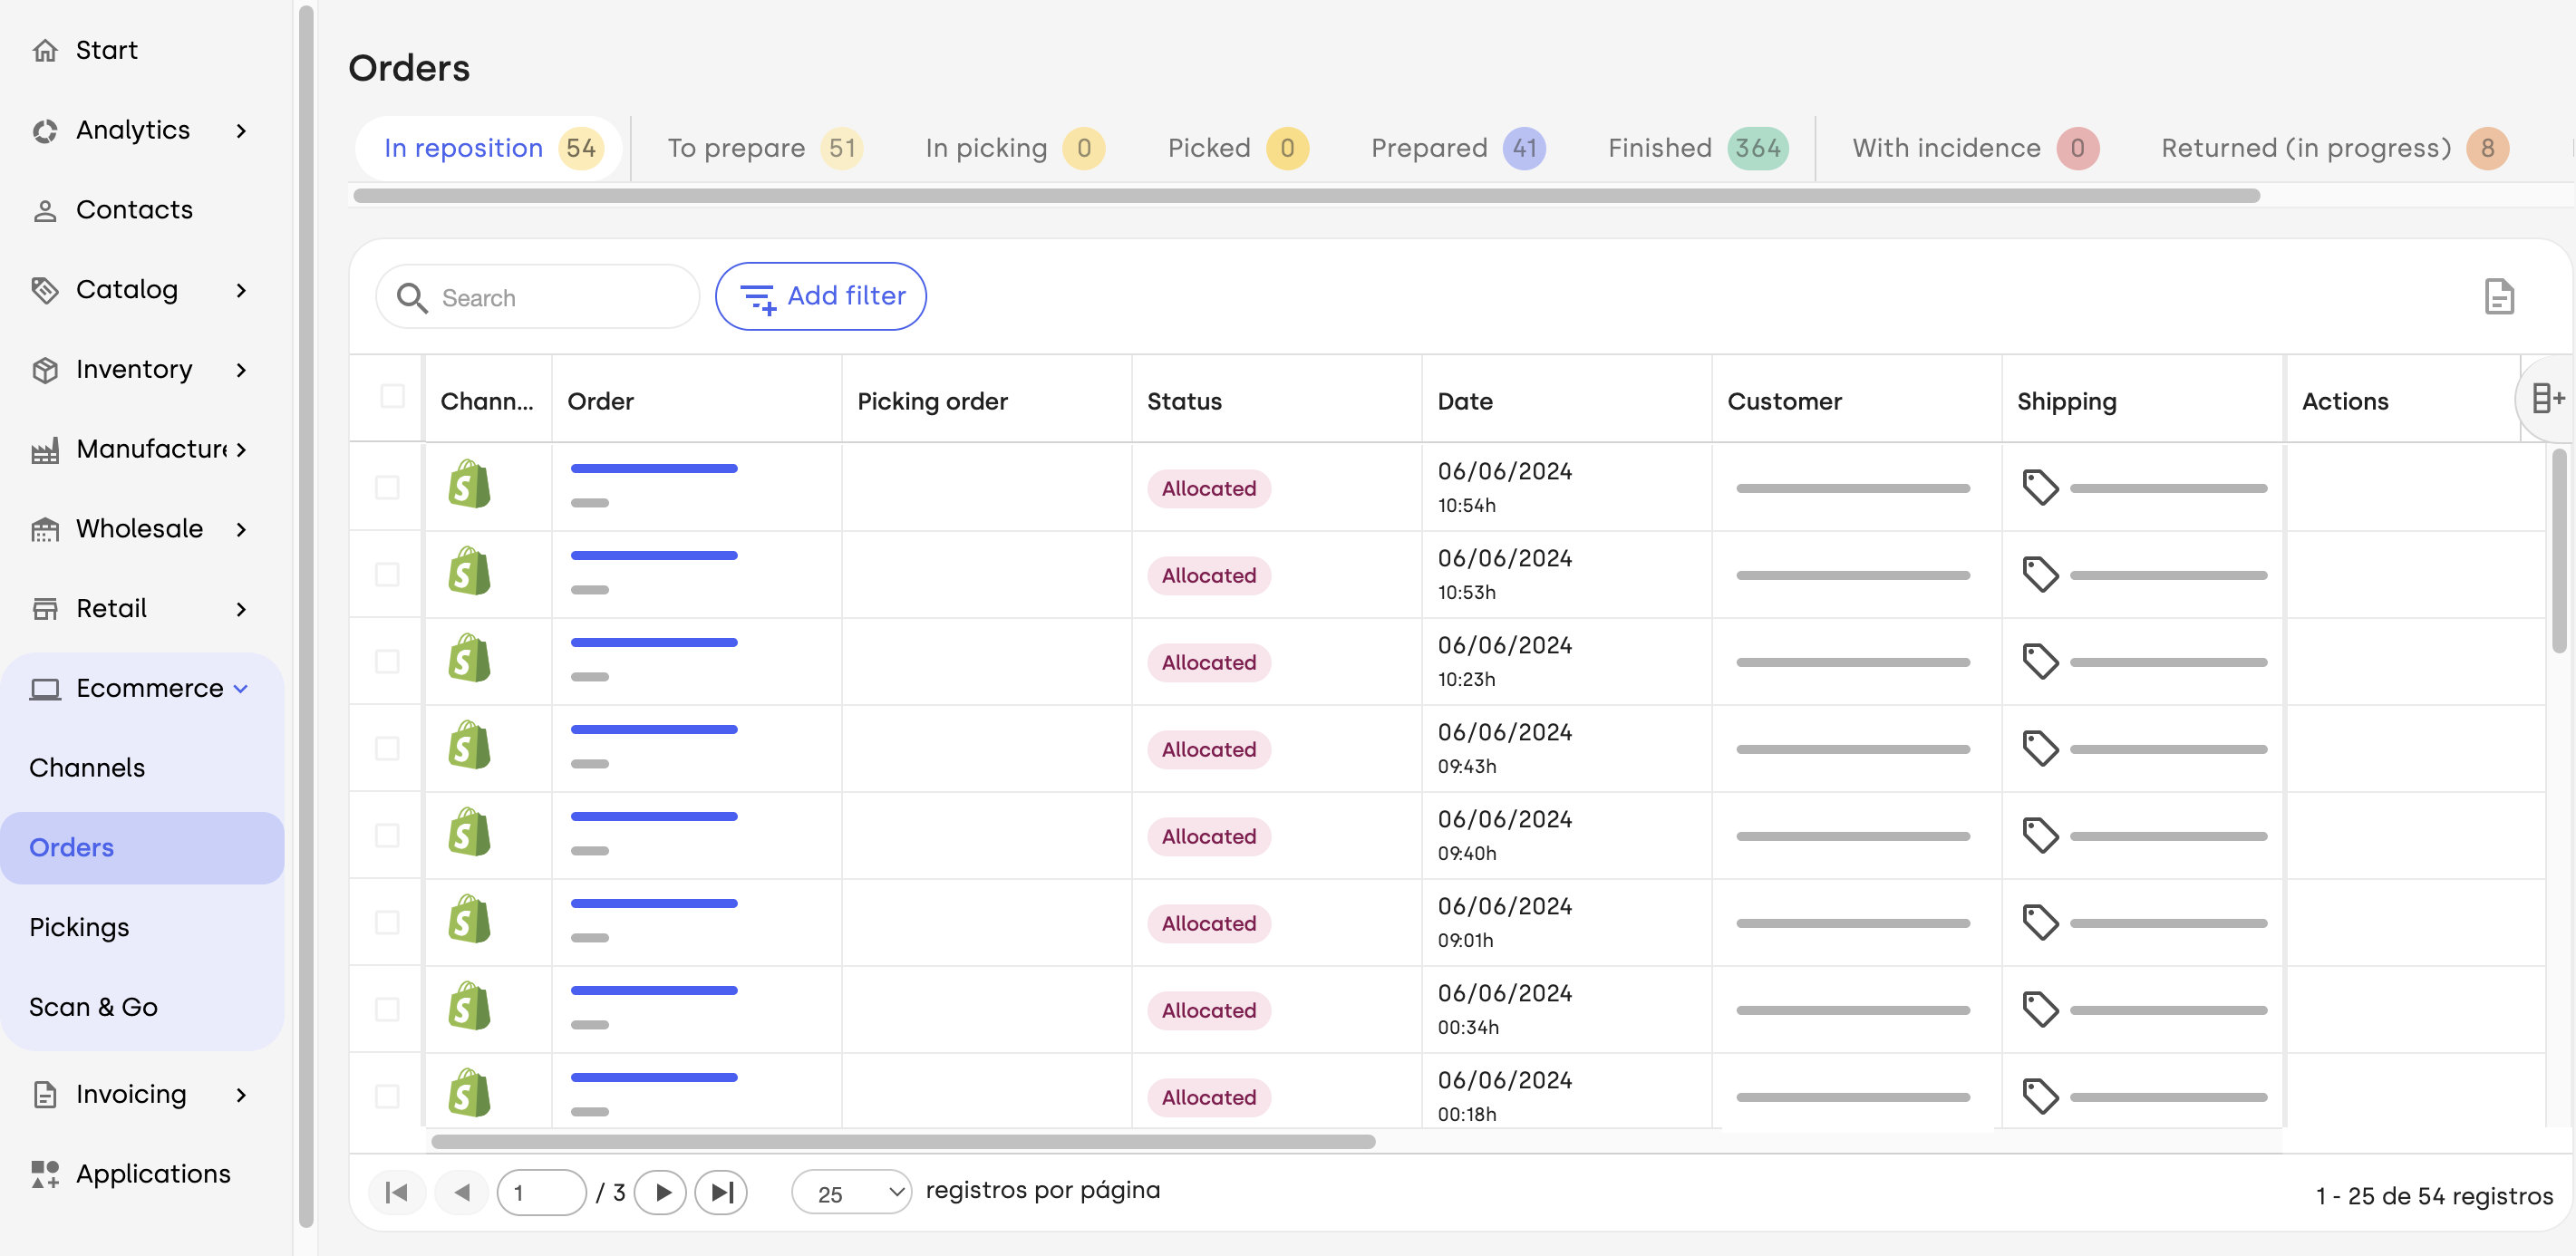Expand the Wholesale submenu arrow
Image resolution: width=2576 pixels, height=1256 pixels.
point(241,530)
